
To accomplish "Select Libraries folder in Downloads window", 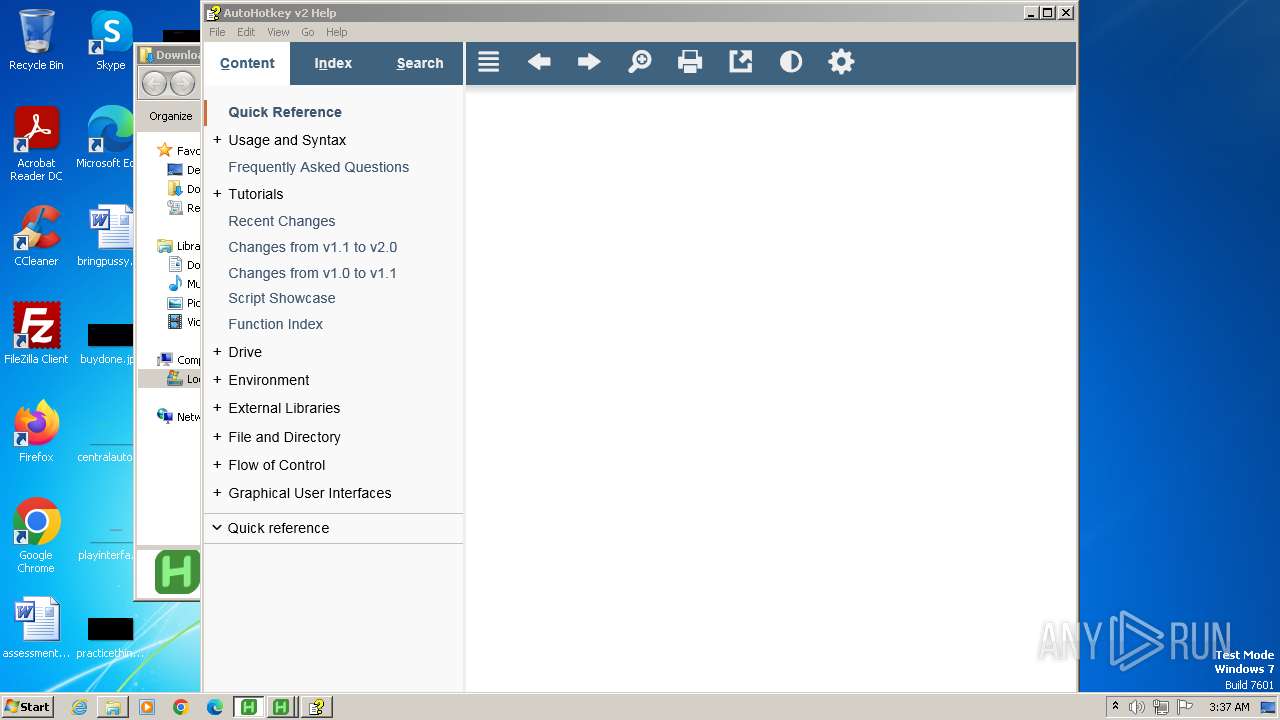I will [x=165, y=246].
